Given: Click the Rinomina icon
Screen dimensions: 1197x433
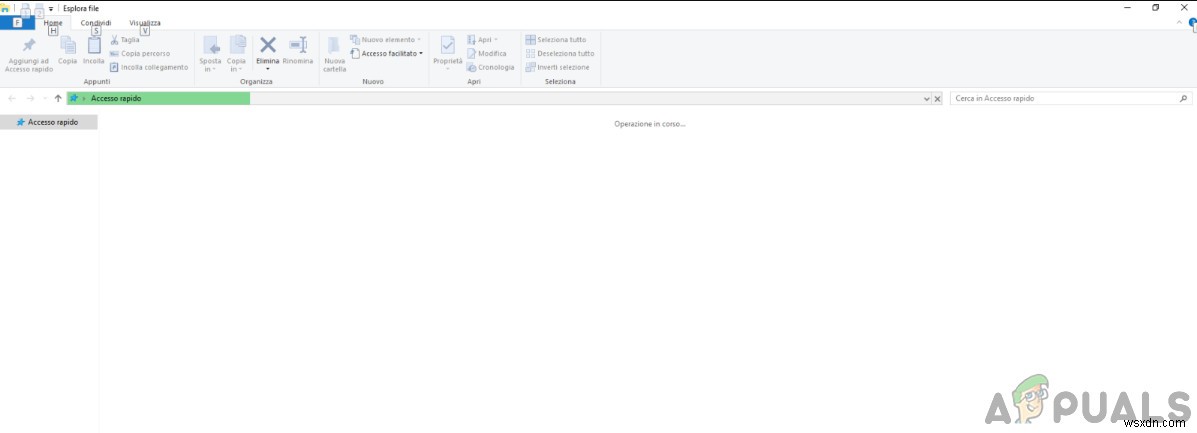Looking at the screenshot, I should pyautogui.click(x=298, y=45).
